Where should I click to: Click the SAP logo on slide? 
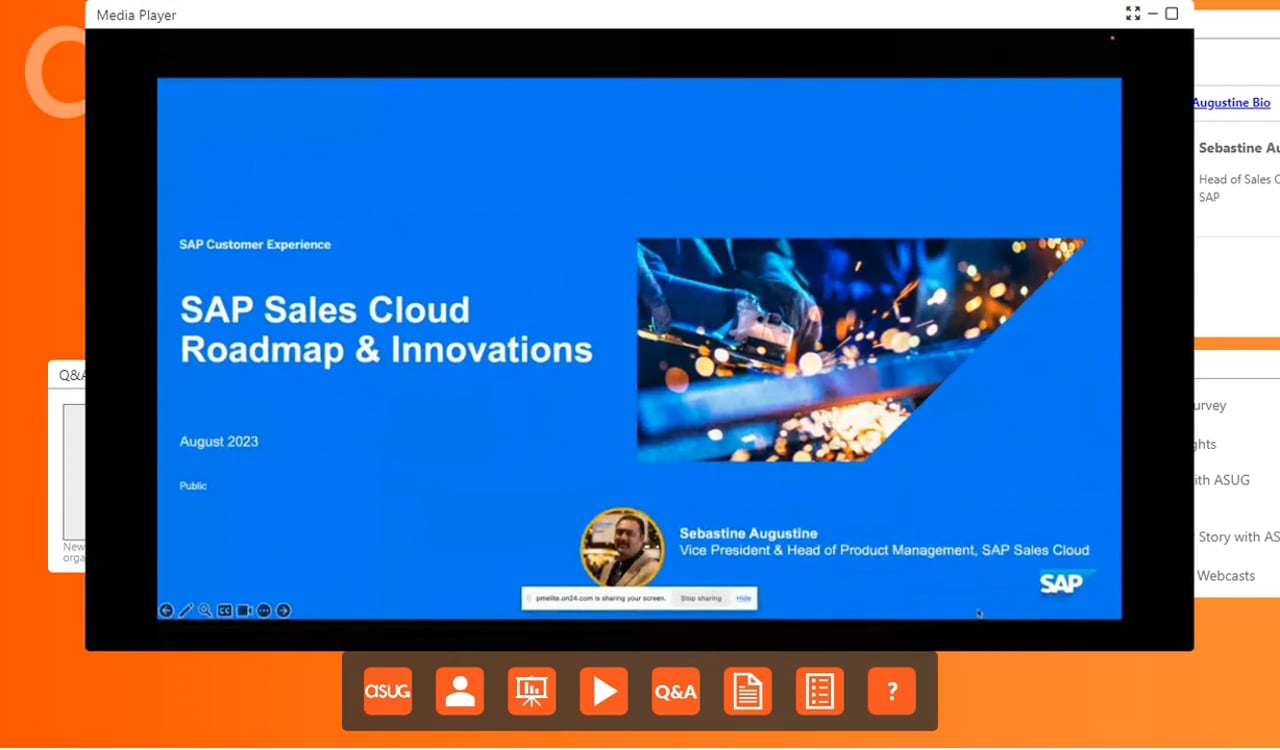tap(1066, 582)
